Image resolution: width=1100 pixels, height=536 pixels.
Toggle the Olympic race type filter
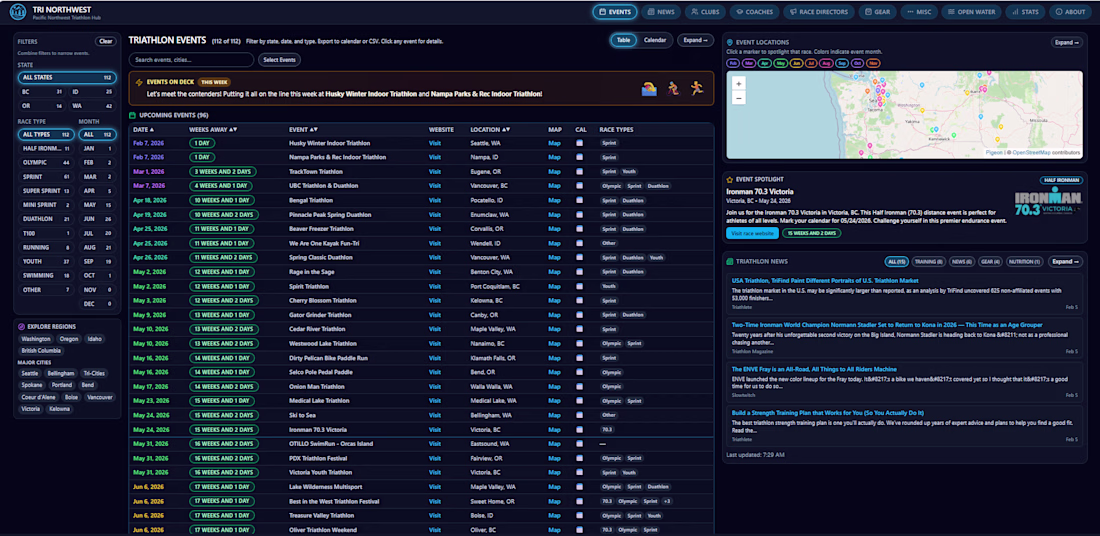pos(46,162)
